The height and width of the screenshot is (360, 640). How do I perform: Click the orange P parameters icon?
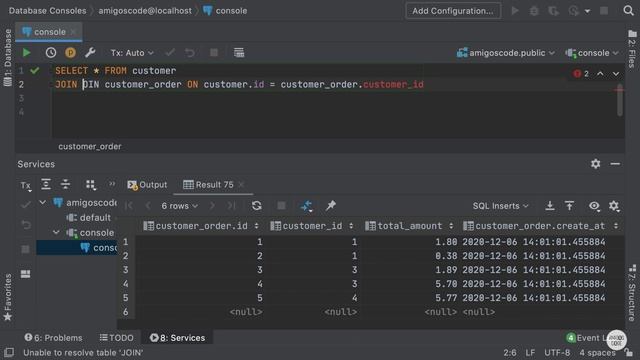pyautogui.click(x=70, y=53)
